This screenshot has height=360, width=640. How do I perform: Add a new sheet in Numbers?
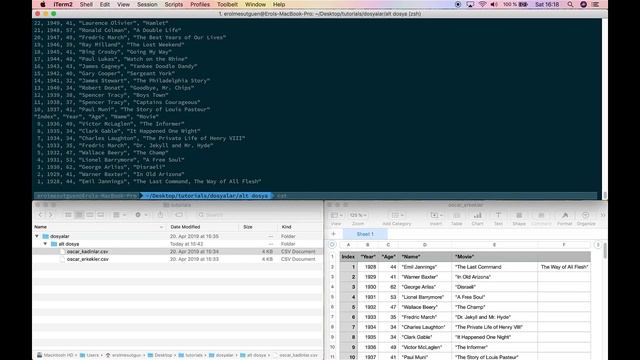tap(333, 234)
